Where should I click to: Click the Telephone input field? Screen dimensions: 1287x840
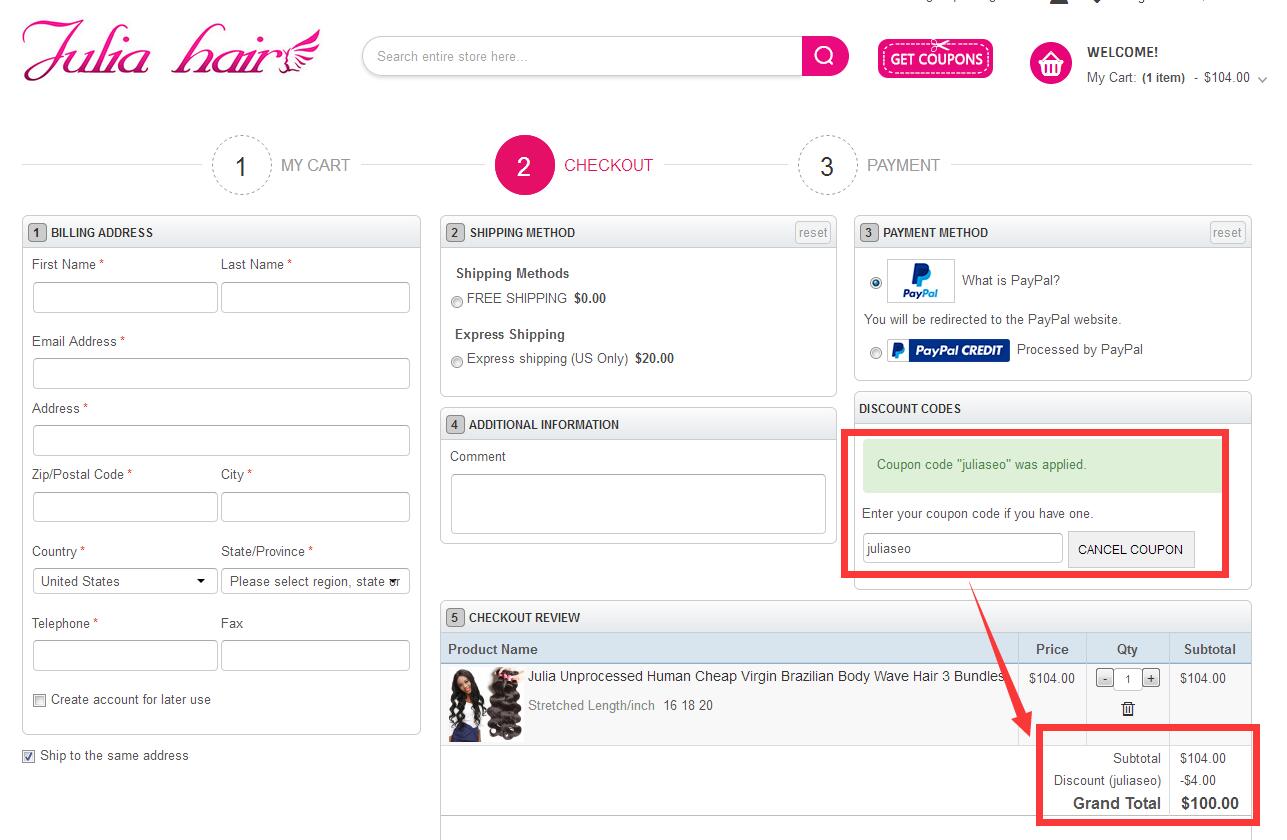click(x=125, y=655)
